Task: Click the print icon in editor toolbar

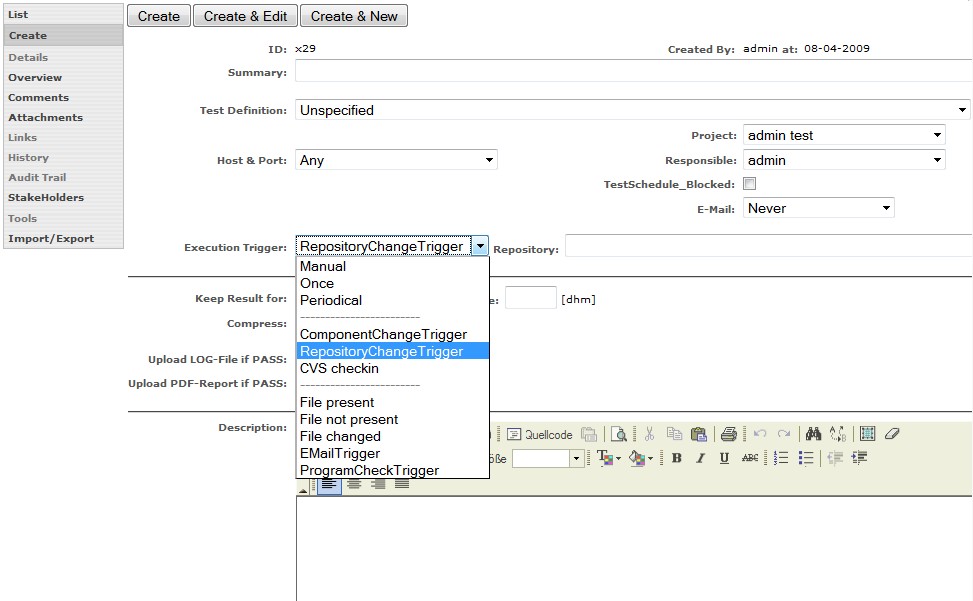Action: click(x=729, y=434)
